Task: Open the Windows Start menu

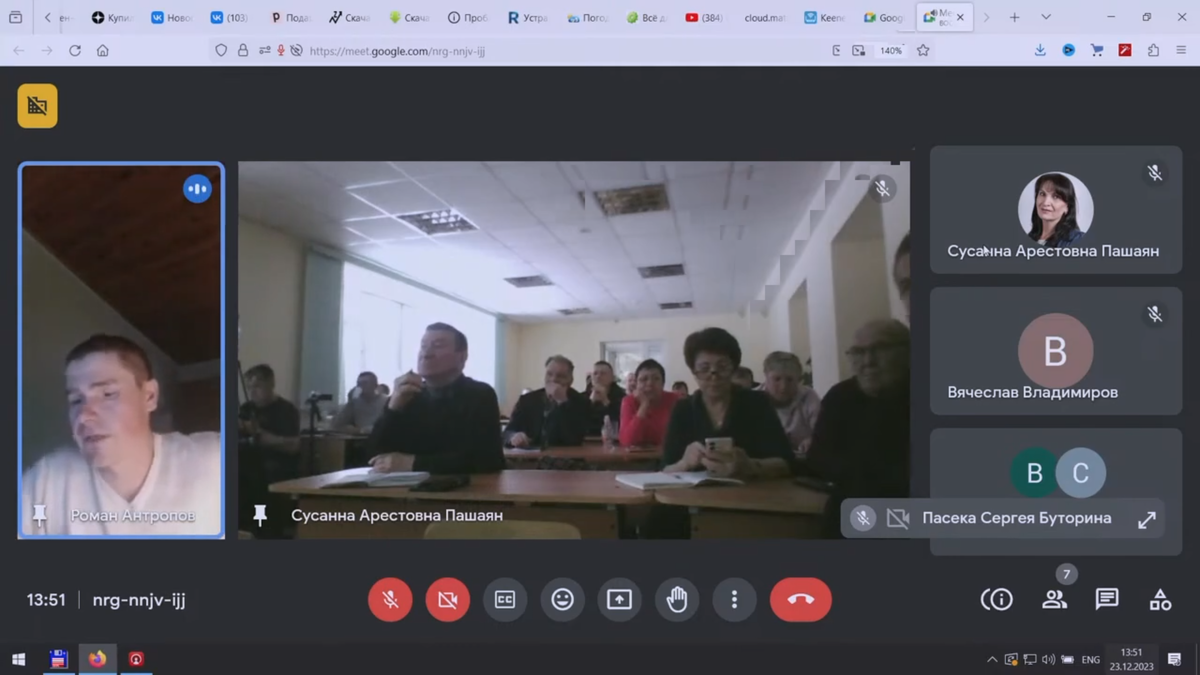Action: click(x=18, y=659)
